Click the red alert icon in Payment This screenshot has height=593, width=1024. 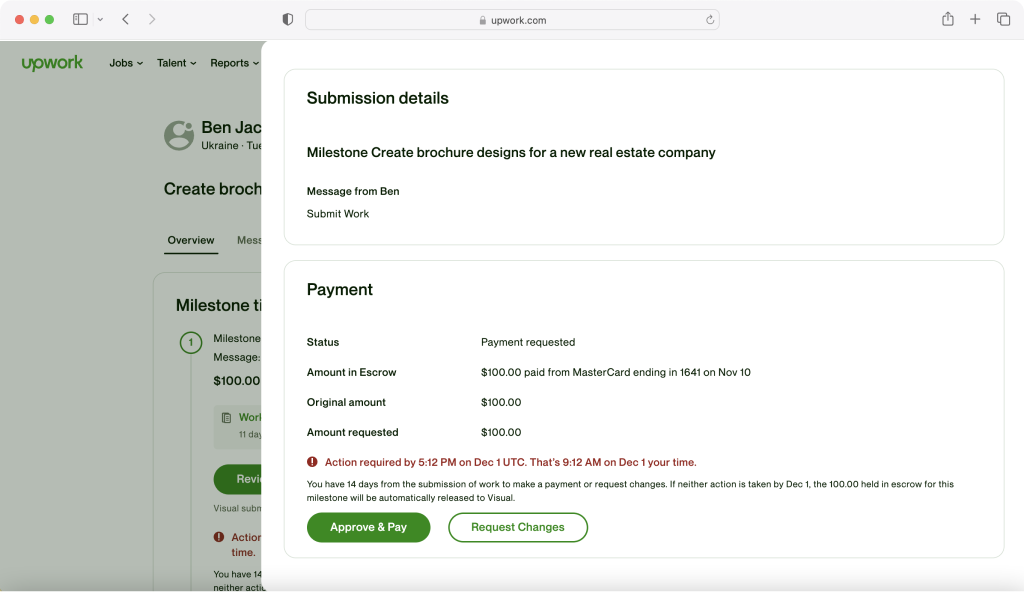[x=313, y=462]
